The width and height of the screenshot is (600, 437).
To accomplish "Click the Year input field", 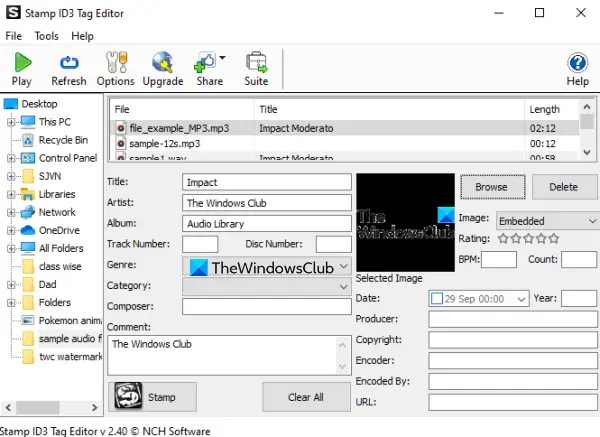I will point(579,298).
